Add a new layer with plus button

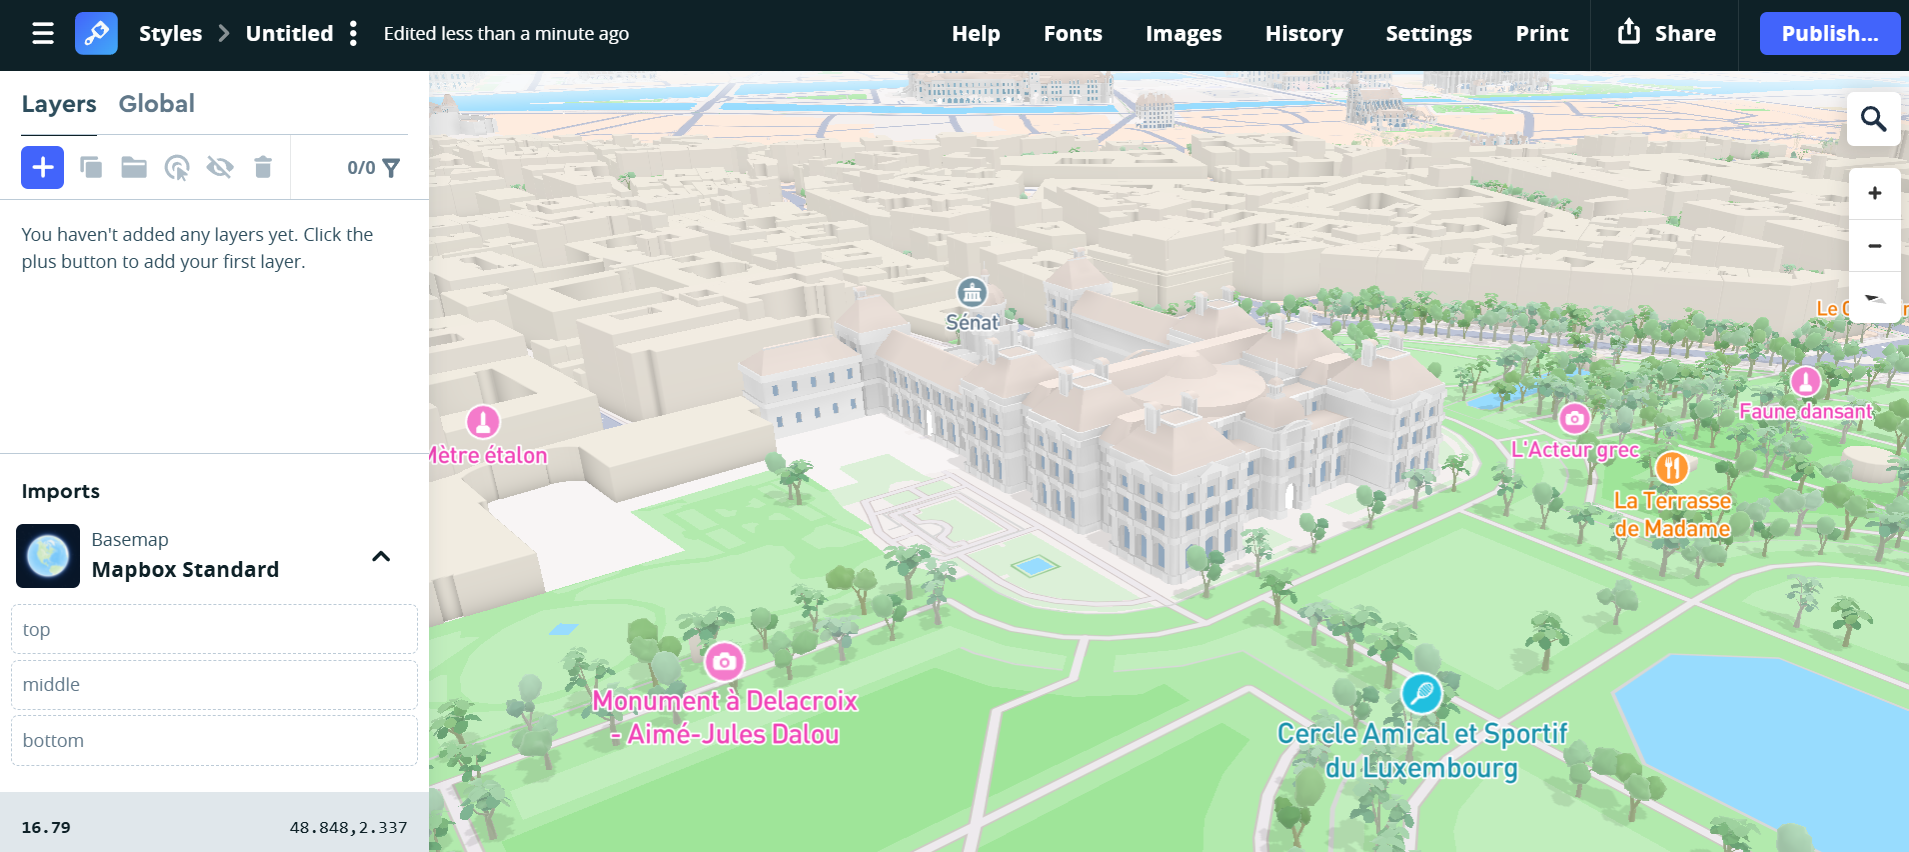pos(42,167)
